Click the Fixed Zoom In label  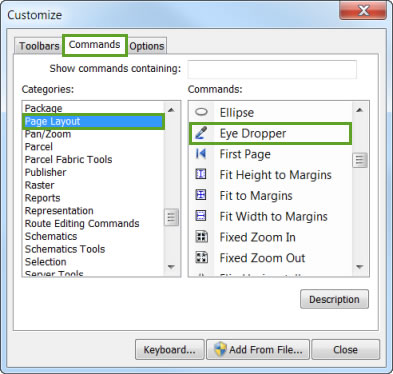coord(257,237)
